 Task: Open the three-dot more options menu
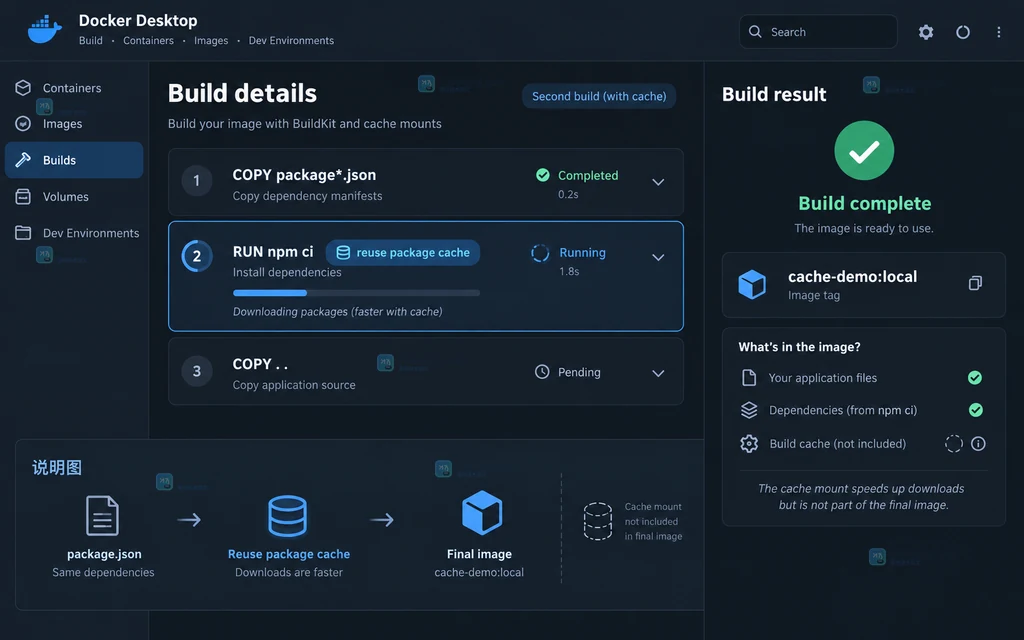(x=999, y=32)
